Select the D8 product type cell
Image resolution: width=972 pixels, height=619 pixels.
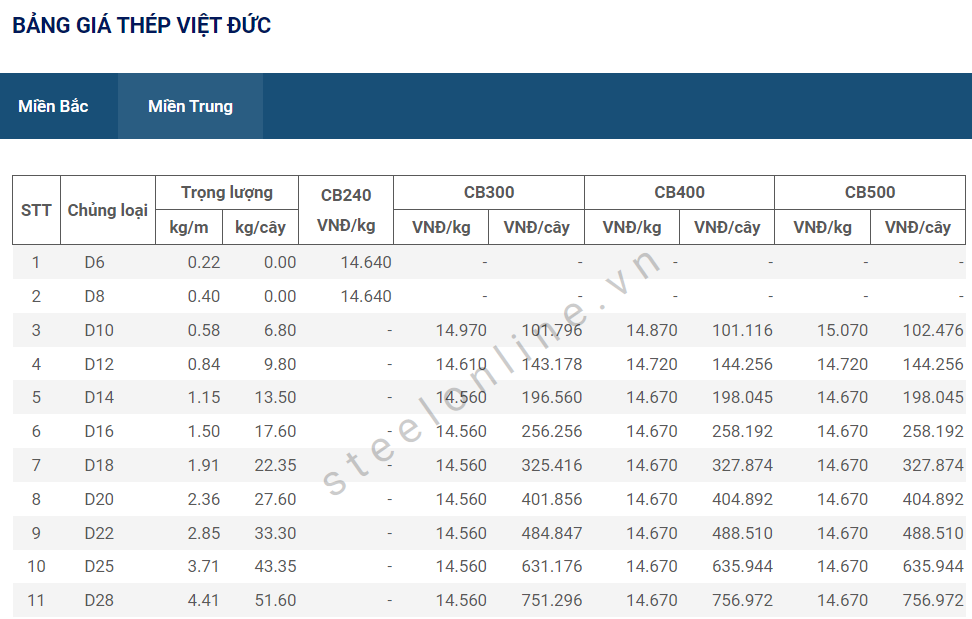point(94,297)
